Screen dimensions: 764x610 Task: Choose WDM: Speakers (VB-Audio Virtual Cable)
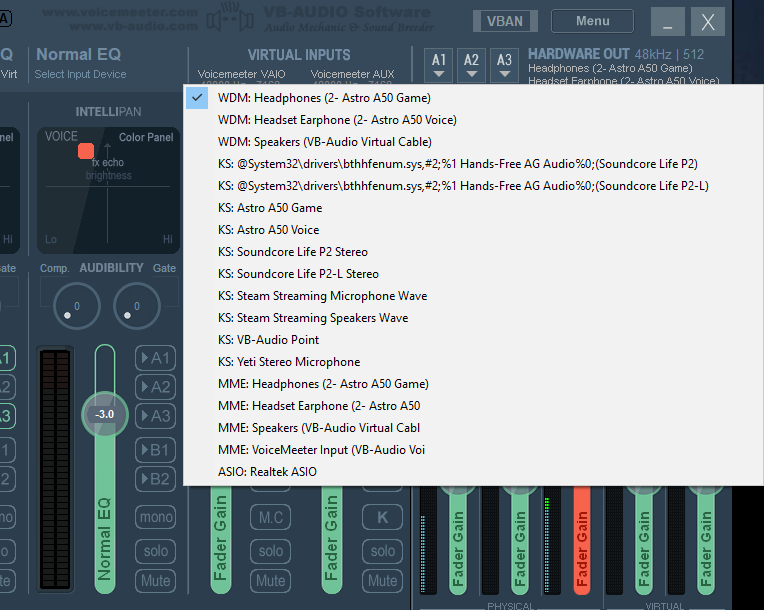[x=473, y=142]
